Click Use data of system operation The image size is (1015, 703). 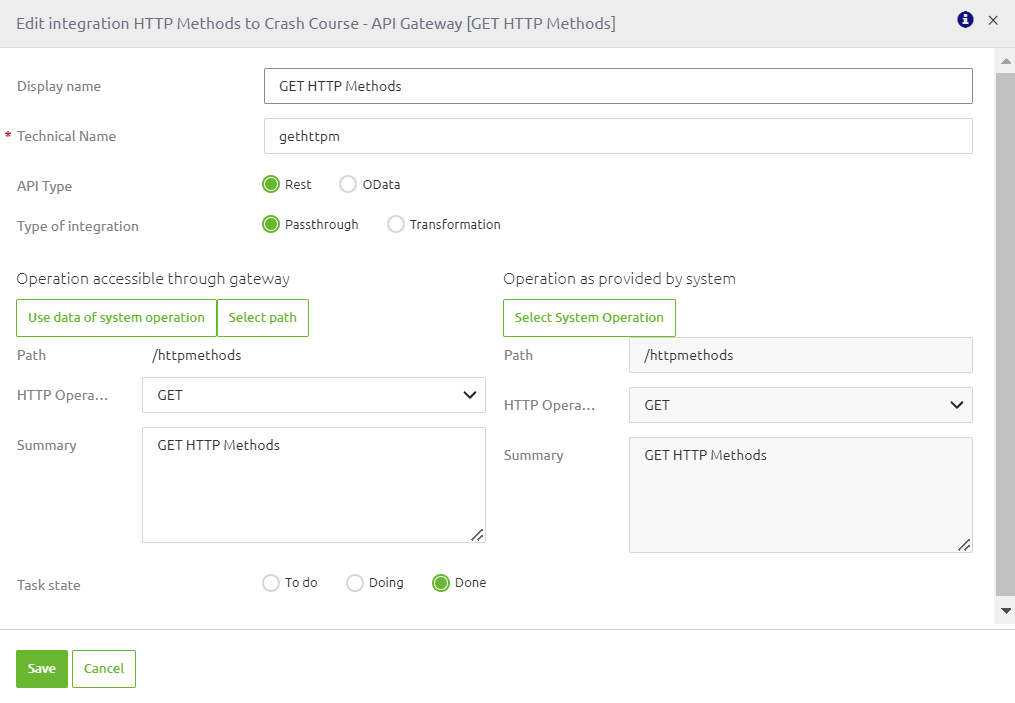116,317
